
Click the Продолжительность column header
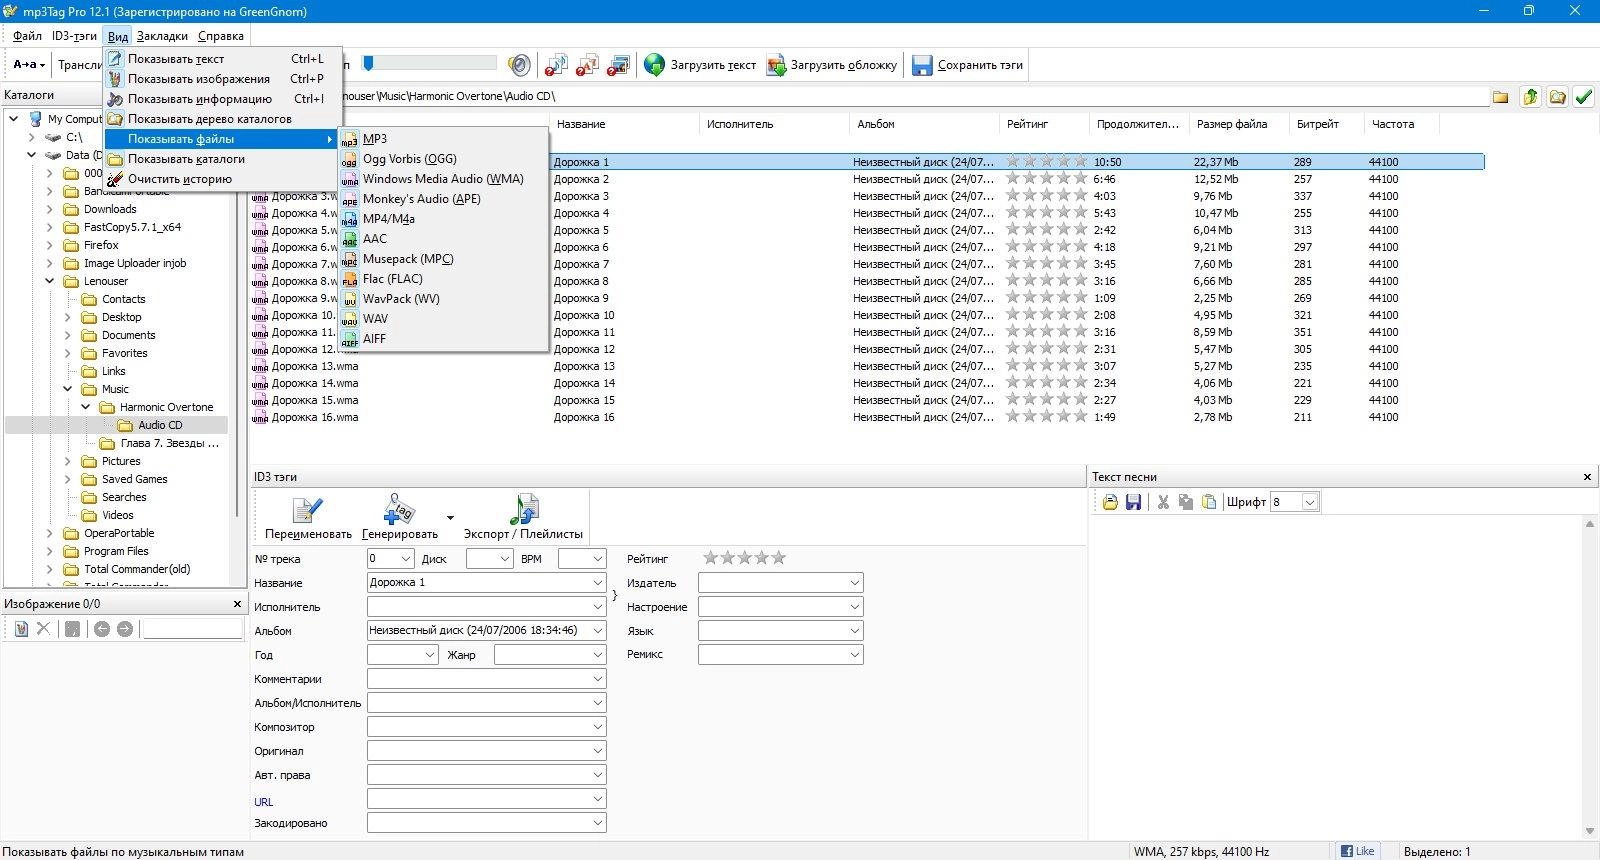point(1138,124)
